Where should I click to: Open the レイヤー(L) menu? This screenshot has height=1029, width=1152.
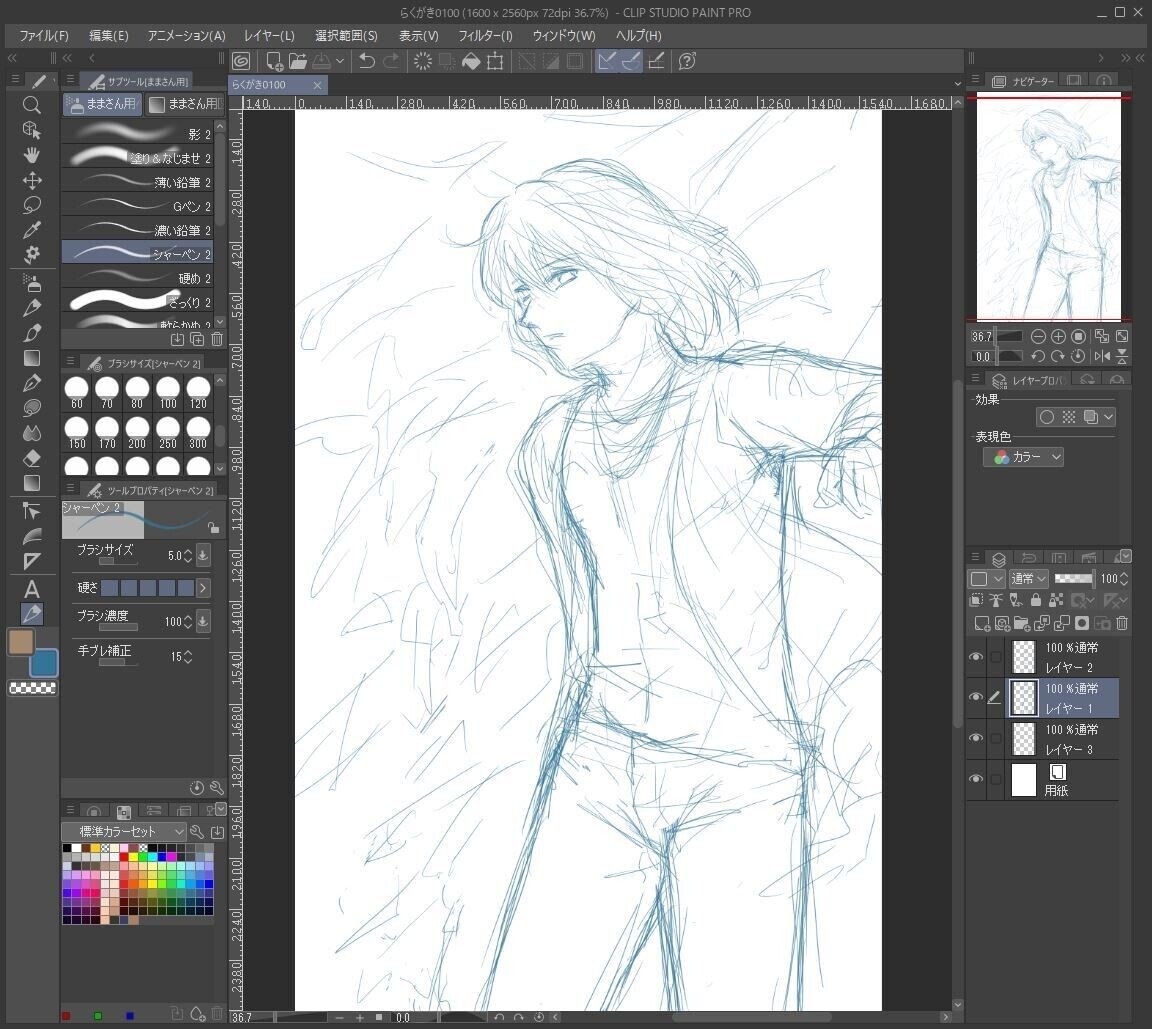point(269,35)
